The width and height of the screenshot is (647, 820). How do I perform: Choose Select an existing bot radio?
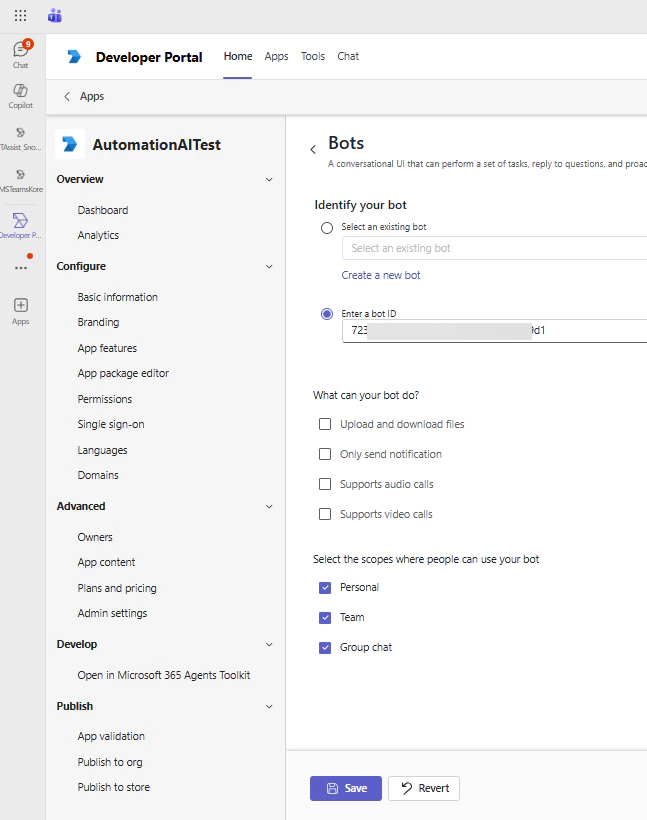327,228
